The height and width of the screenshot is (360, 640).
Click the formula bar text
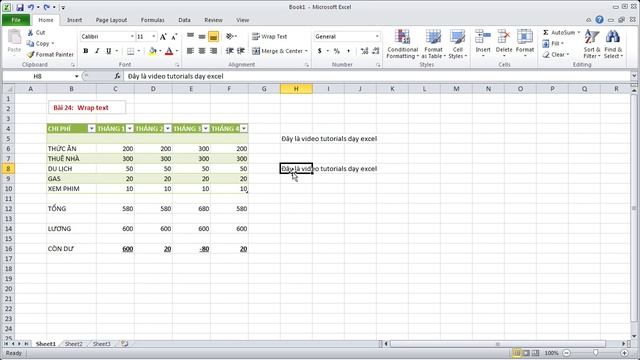point(176,76)
